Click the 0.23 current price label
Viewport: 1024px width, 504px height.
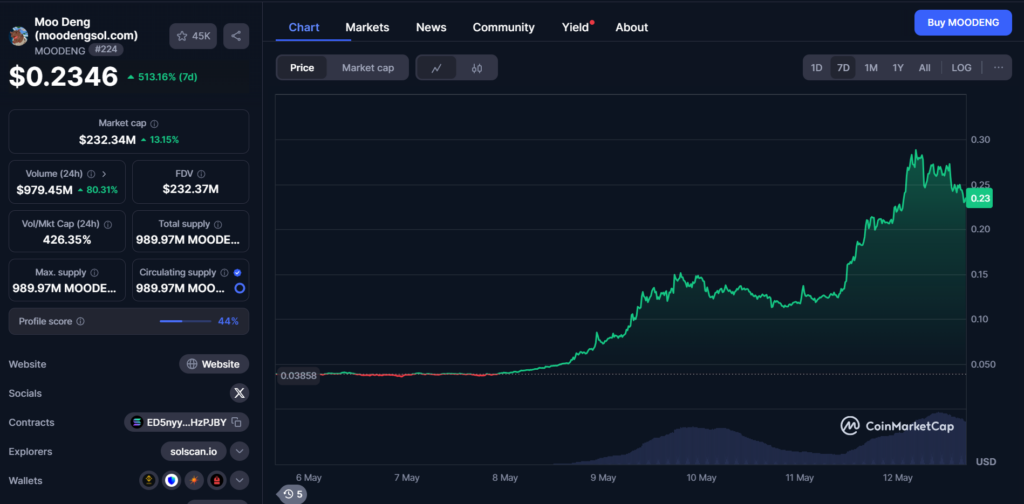pos(980,198)
